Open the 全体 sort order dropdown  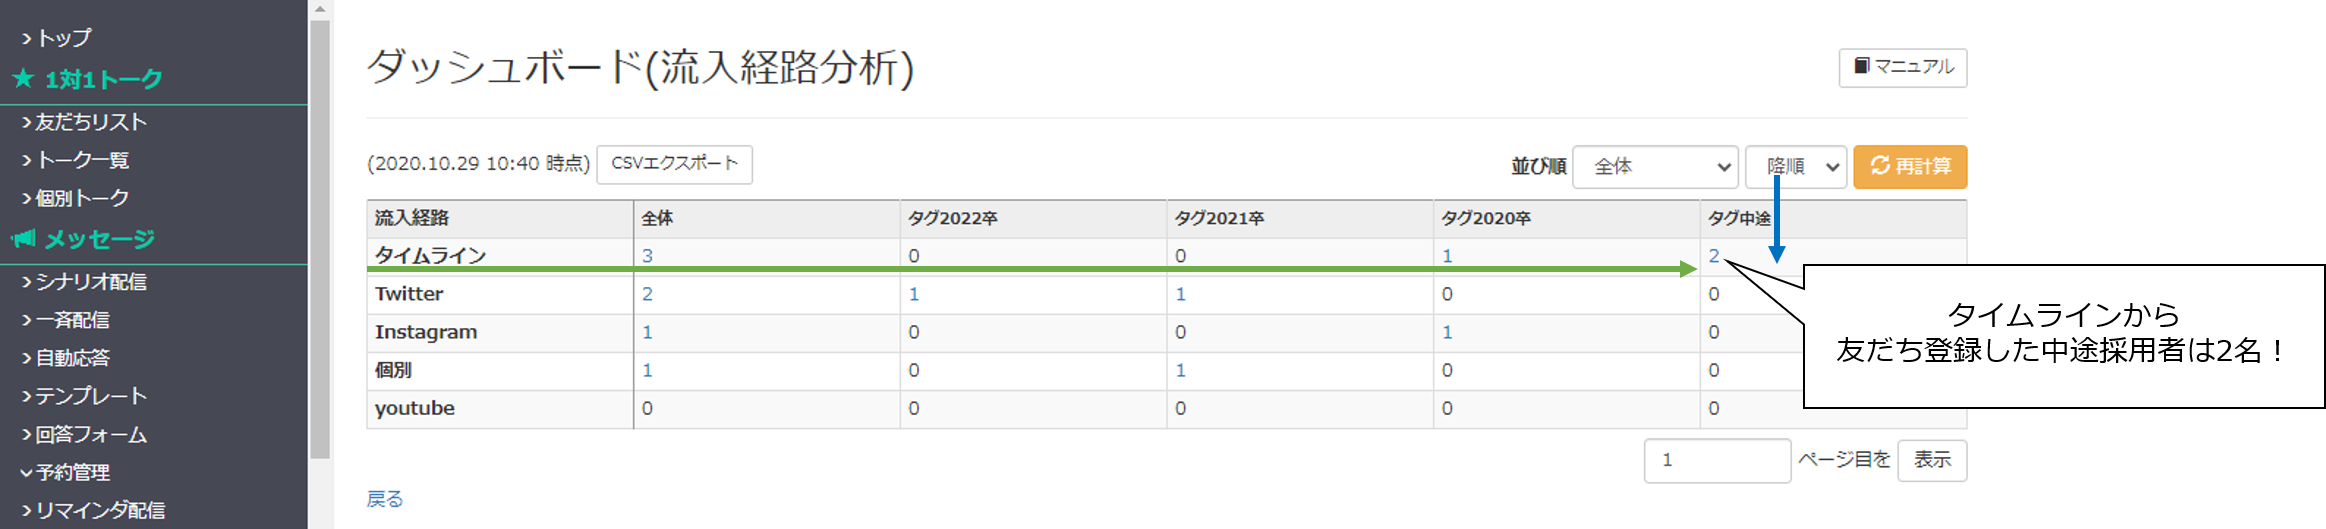(x=1656, y=167)
